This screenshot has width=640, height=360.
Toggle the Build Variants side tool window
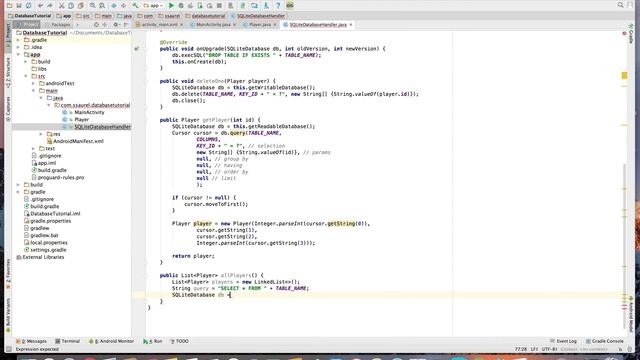8,315
